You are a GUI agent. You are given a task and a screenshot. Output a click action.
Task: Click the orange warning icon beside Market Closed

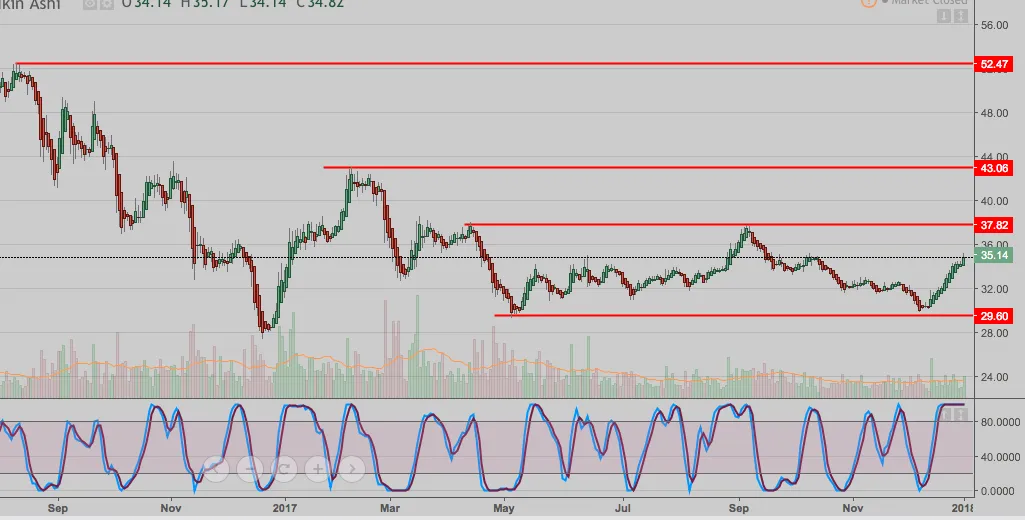pyautogui.click(x=868, y=3)
